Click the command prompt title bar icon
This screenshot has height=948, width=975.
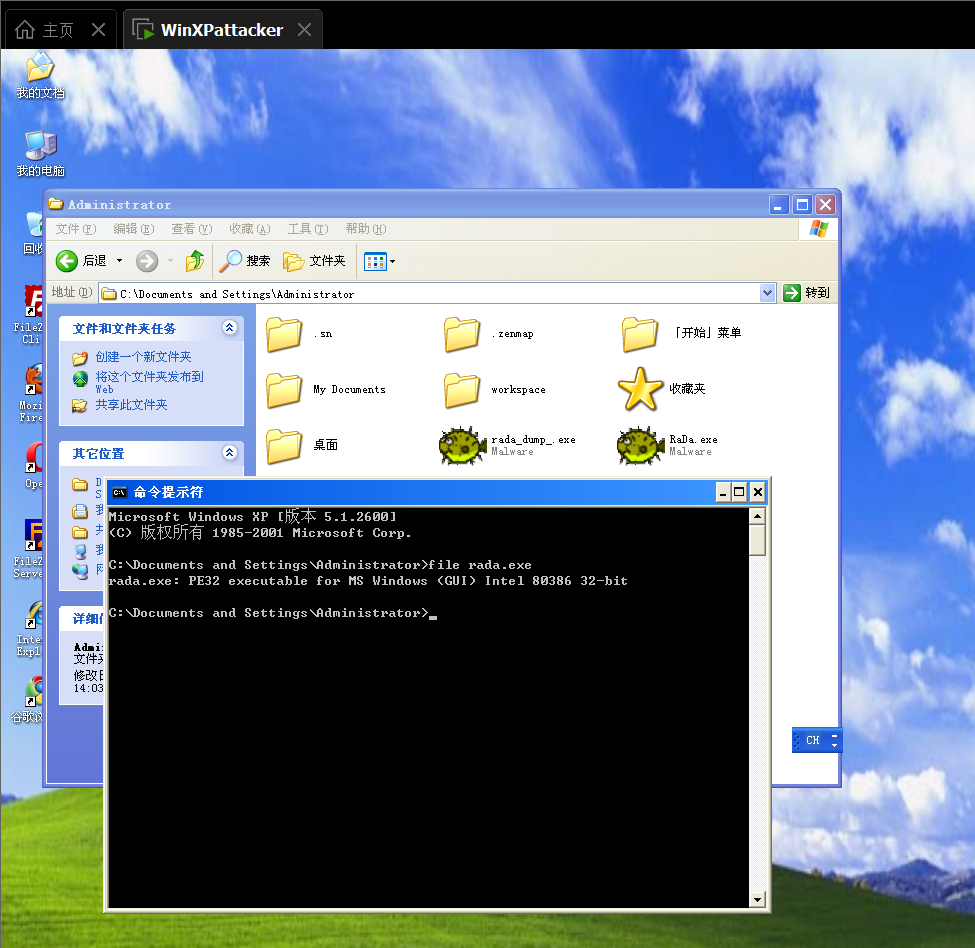pos(119,492)
